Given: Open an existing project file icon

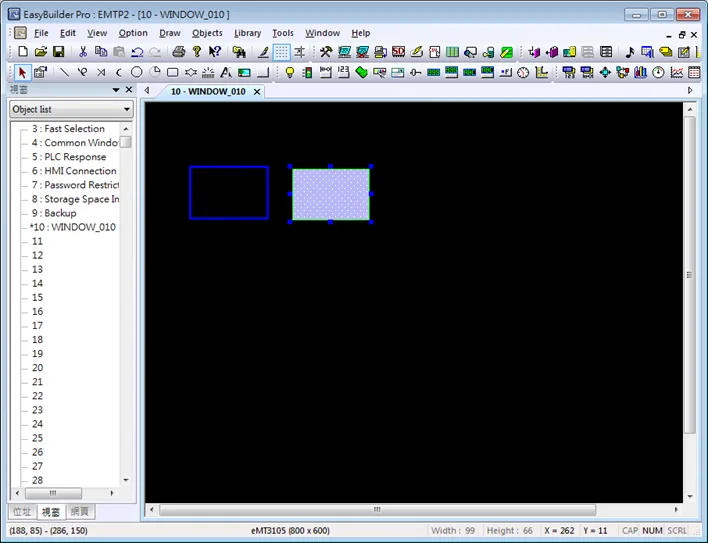Looking at the screenshot, I should pyautogui.click(x=41, y=52).
